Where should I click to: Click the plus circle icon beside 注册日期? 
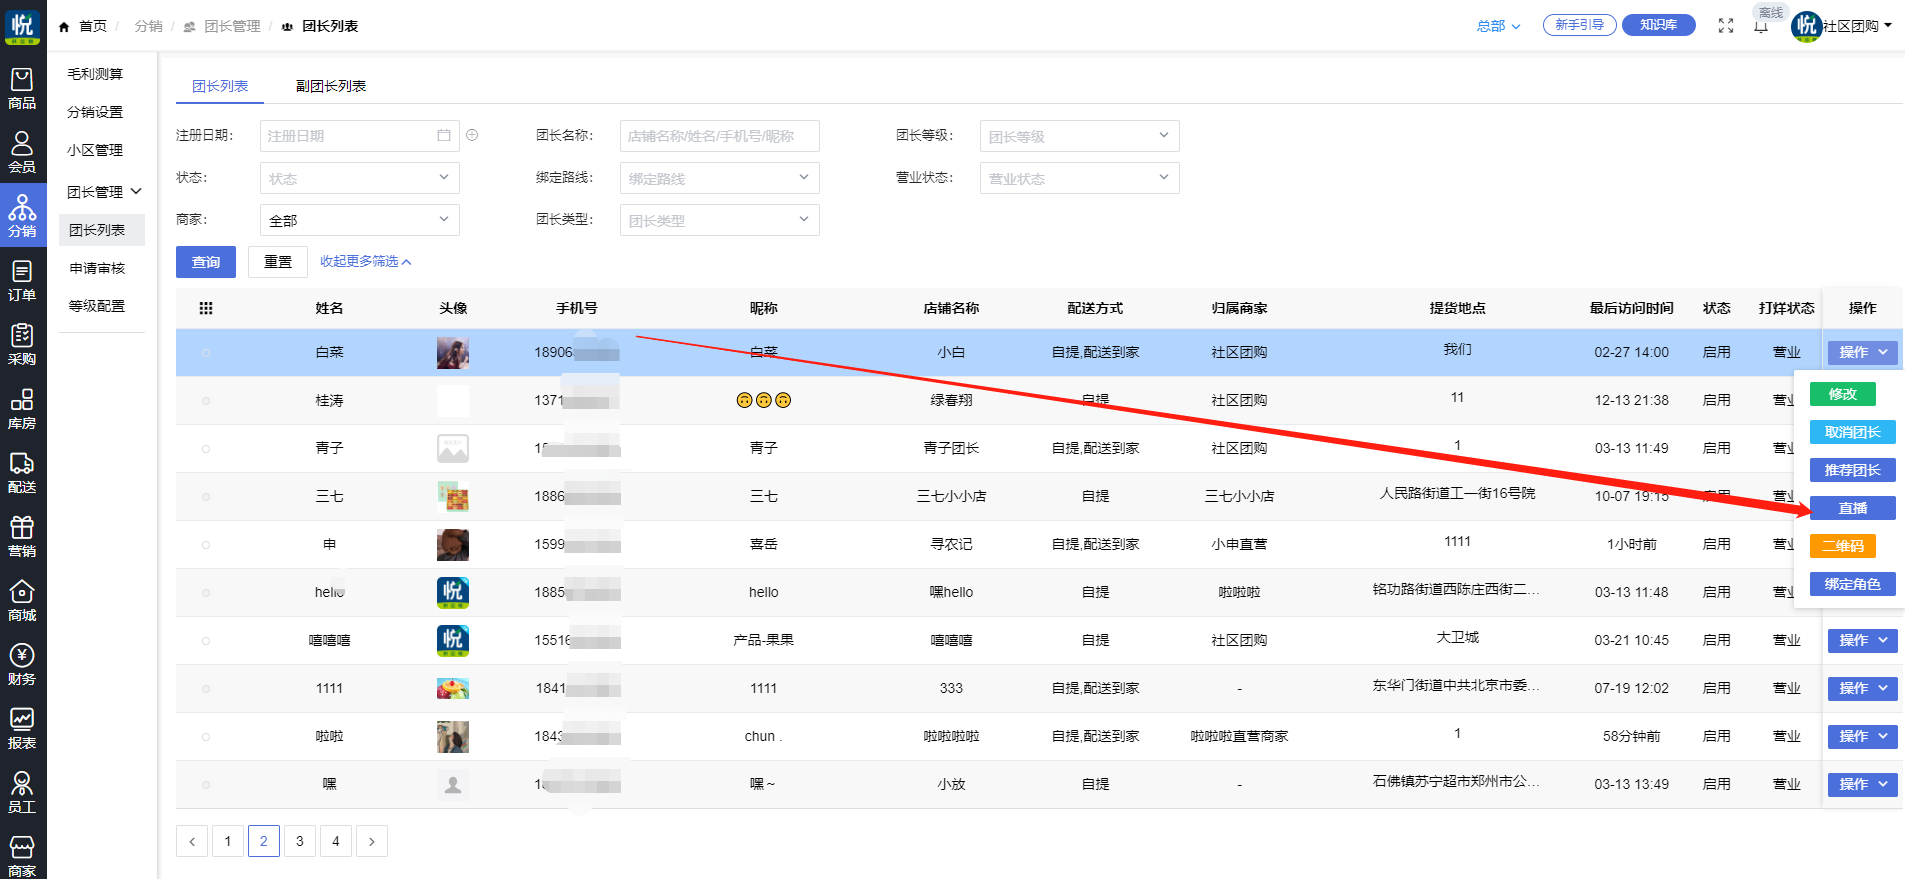tap(472, 135)
